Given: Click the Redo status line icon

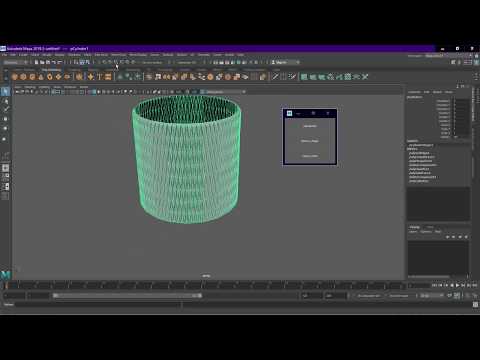Looking at the screenshot, I should (x=59, y=62).
